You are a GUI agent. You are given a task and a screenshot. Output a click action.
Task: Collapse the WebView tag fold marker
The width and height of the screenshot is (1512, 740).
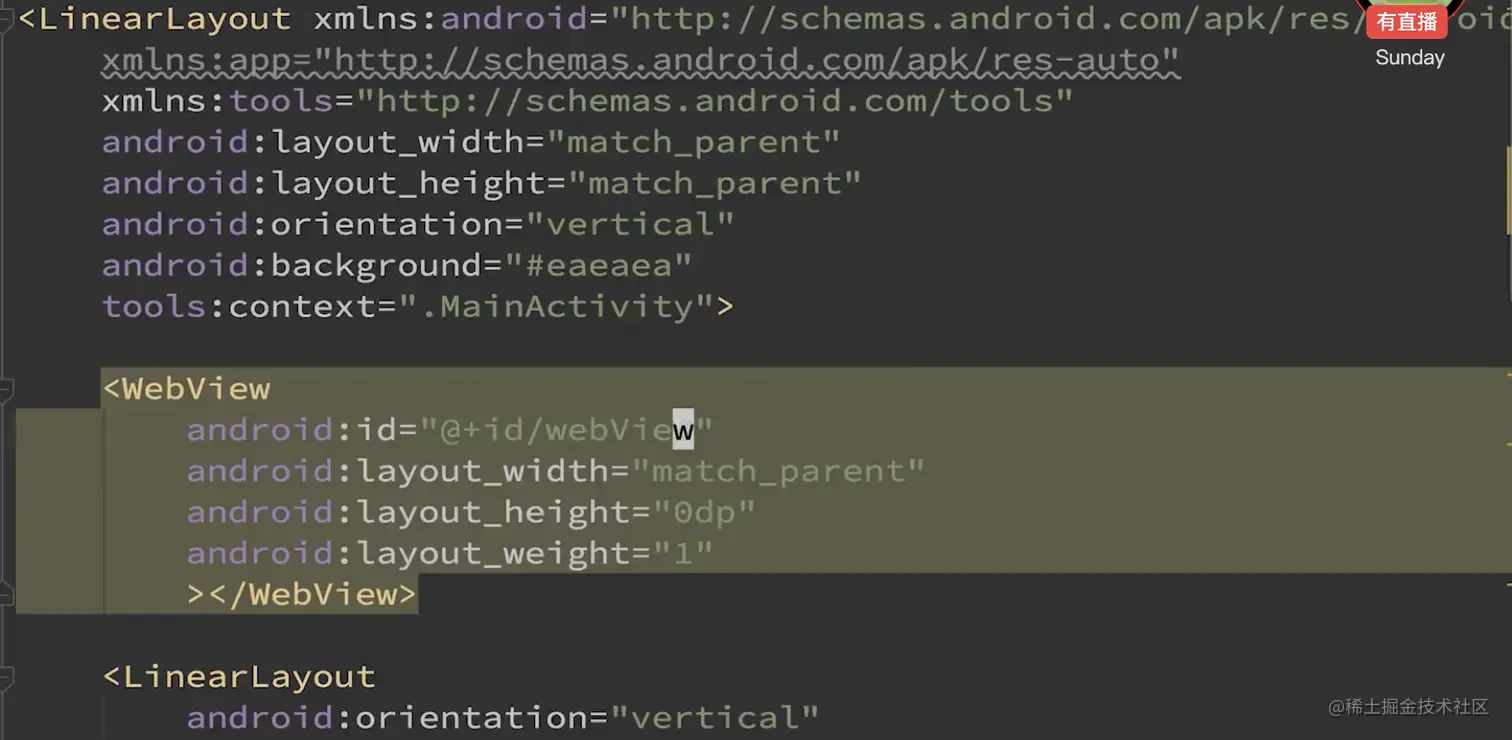coord(6,388)
